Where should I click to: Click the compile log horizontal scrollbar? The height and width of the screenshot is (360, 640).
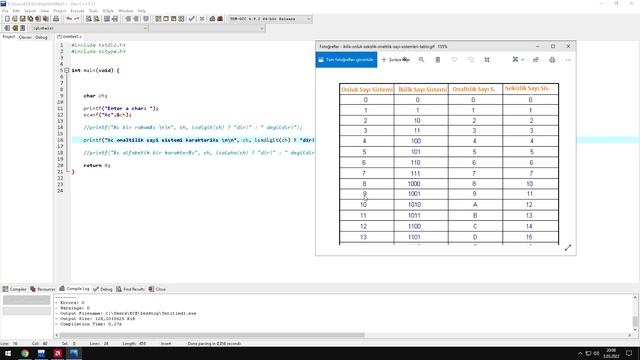[x=212, y=336]
